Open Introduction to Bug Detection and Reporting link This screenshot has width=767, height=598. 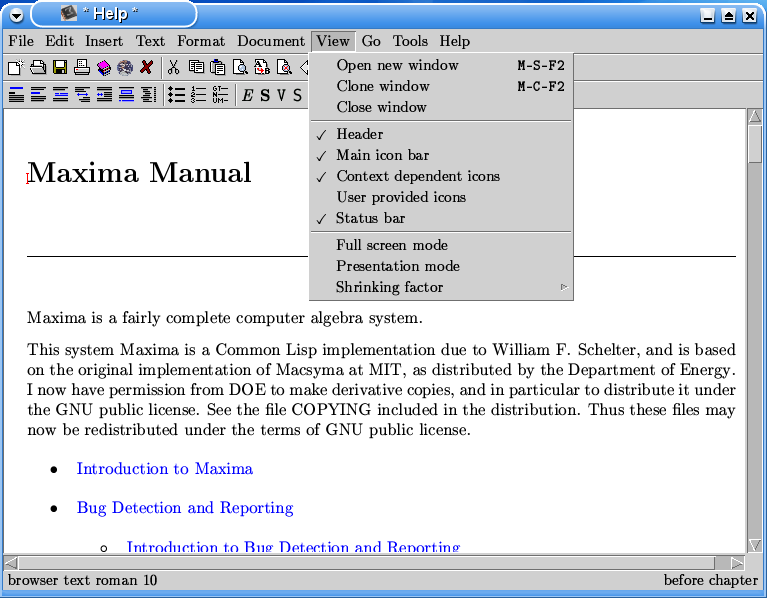pos(293,546)
